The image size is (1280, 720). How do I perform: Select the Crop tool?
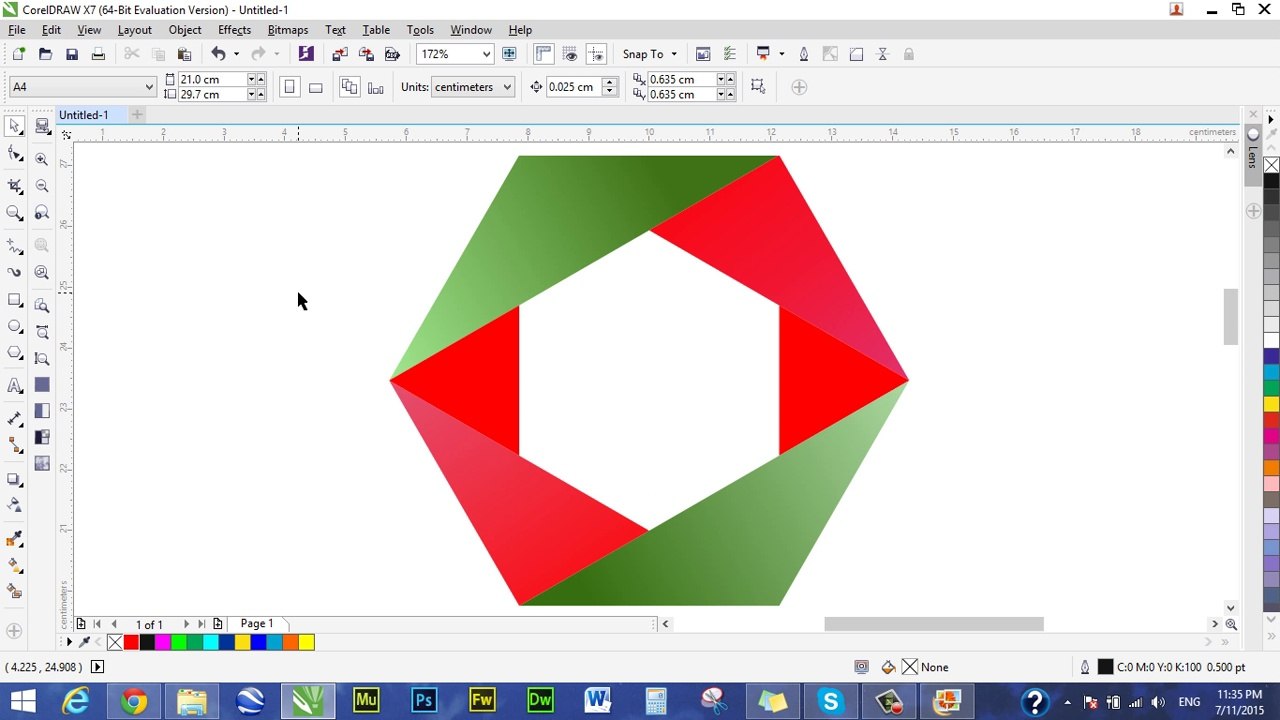point(14,186)
